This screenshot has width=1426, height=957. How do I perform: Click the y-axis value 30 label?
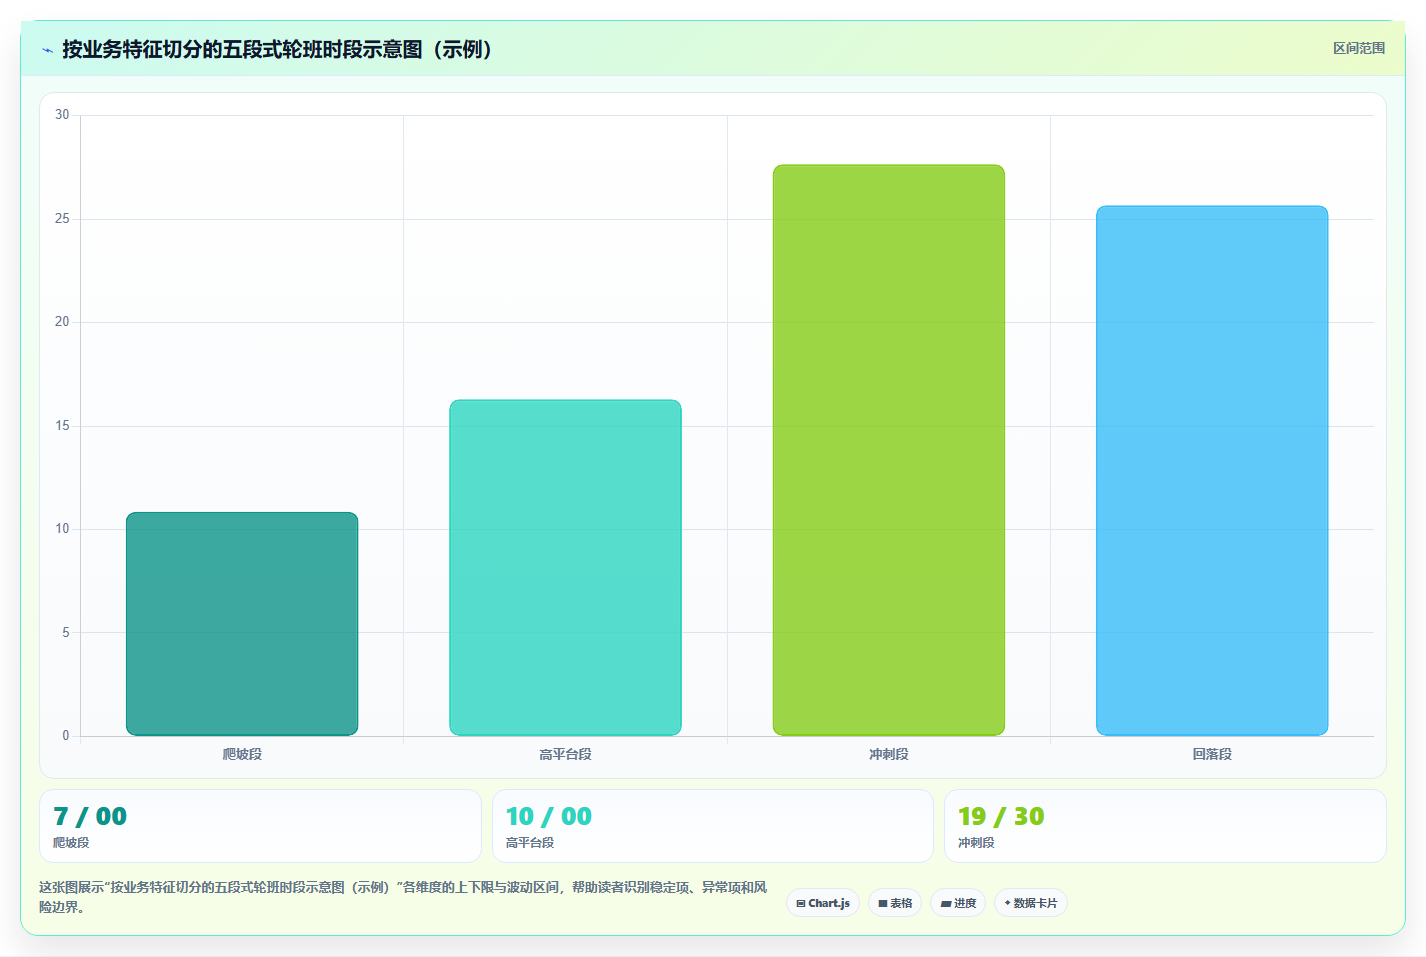click(62, 115)
